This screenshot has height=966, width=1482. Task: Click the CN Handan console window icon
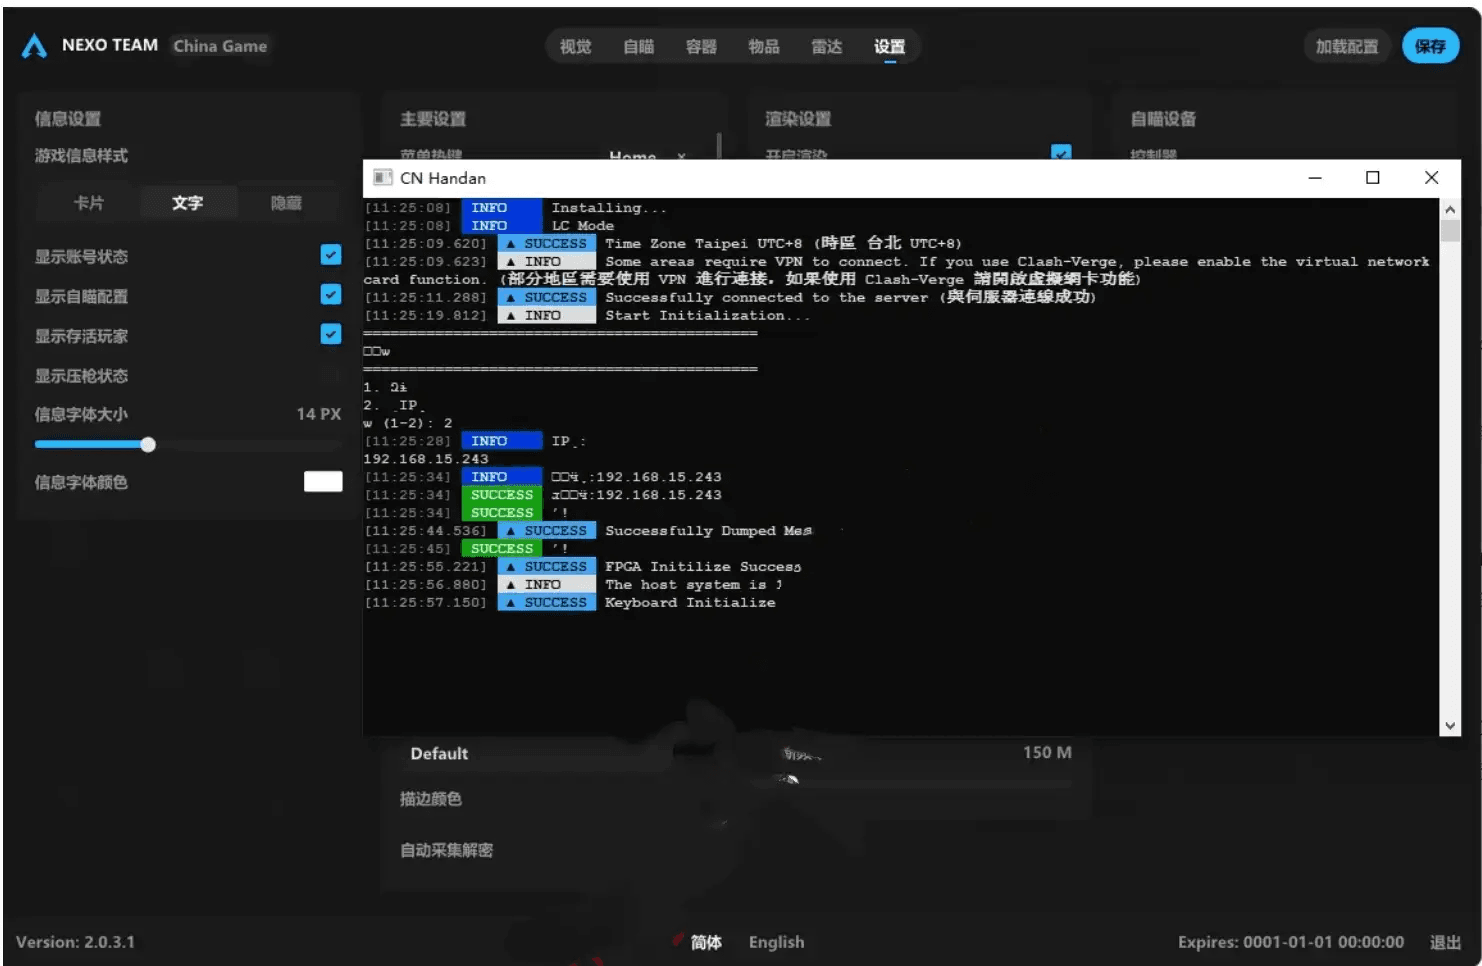click(381, 178)
